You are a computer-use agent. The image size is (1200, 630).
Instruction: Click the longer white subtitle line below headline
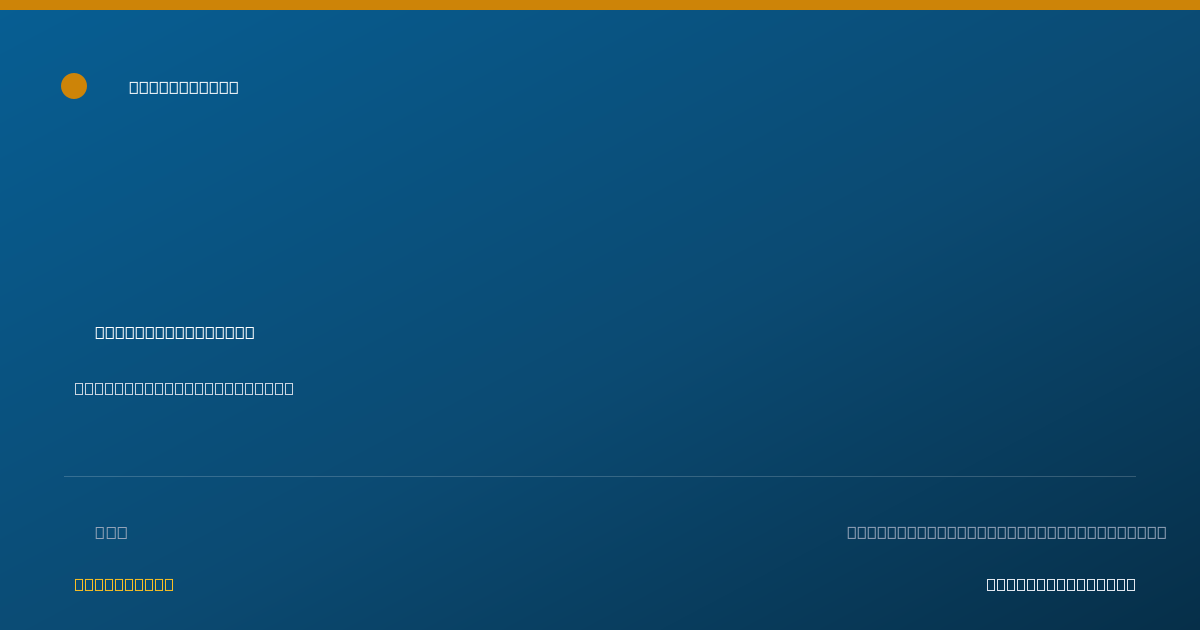point(184,388)
